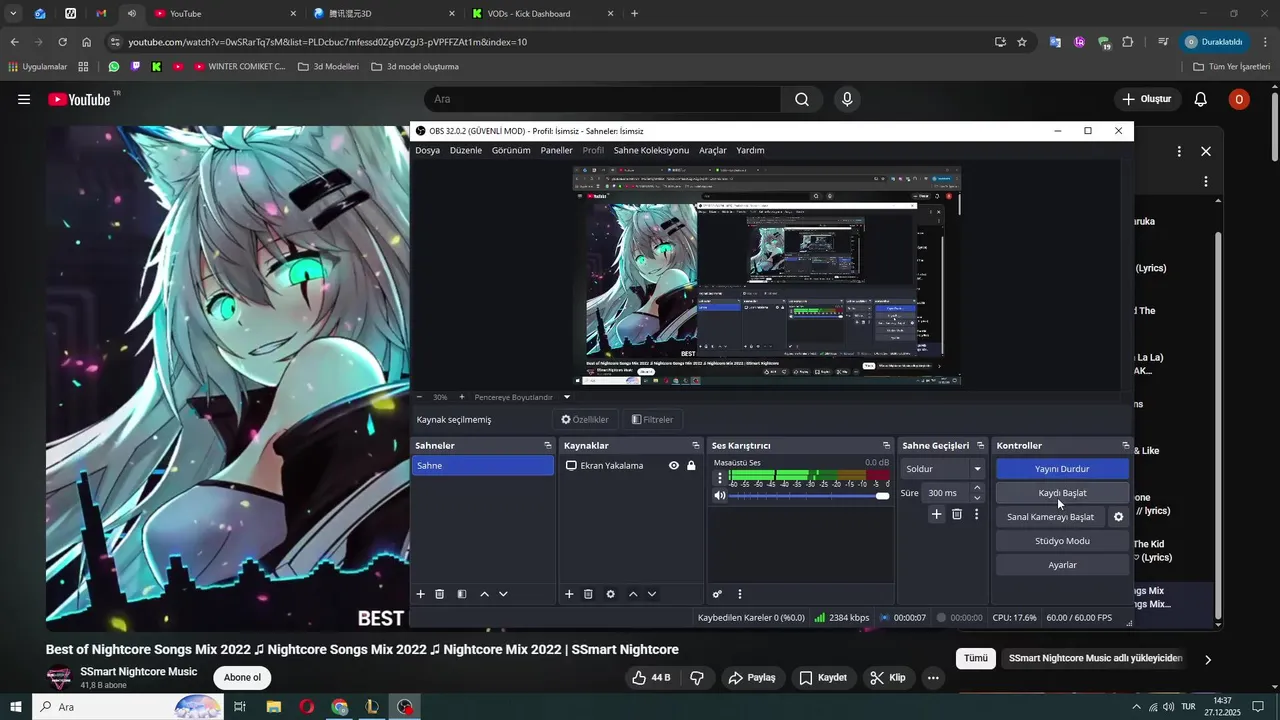Open virtual camera settings gear
Screen dimensions: 1280x720
point(1119,517)
